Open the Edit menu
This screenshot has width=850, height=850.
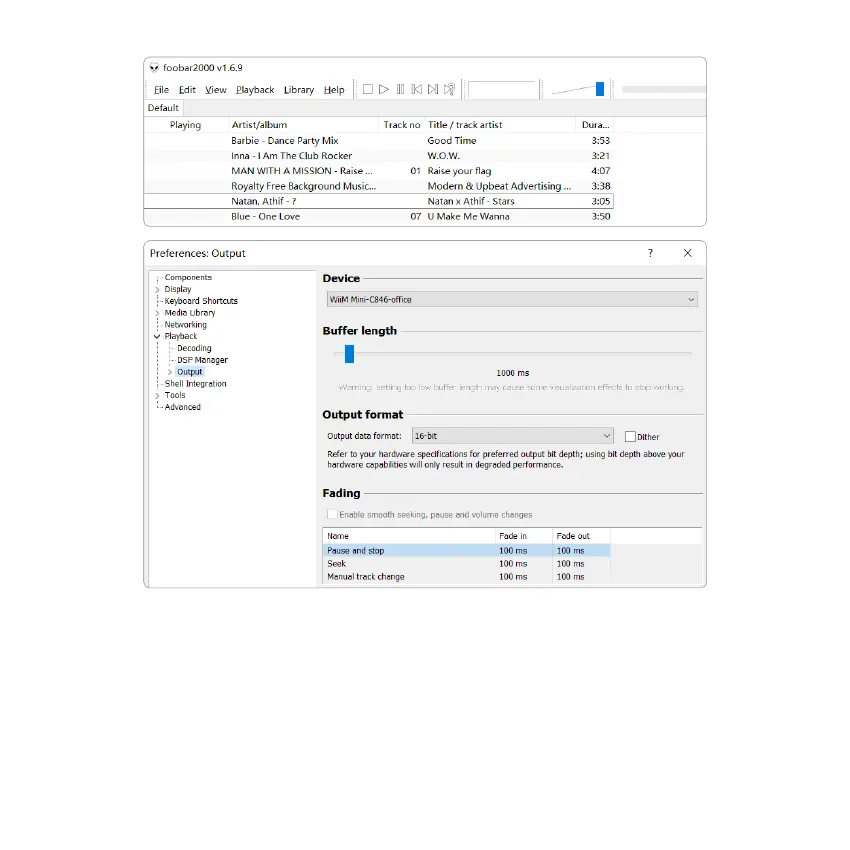pyautogui.click(x=187, y=90)
